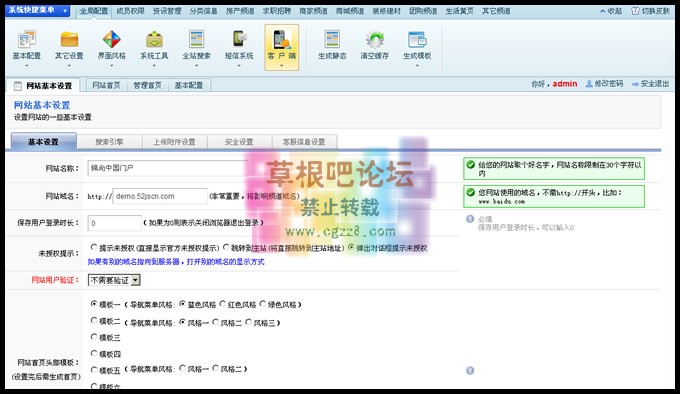680x394 pixels.
Task: Open 网站用户验证 dropdown (不需要验证)
Action: coord(114,280)
